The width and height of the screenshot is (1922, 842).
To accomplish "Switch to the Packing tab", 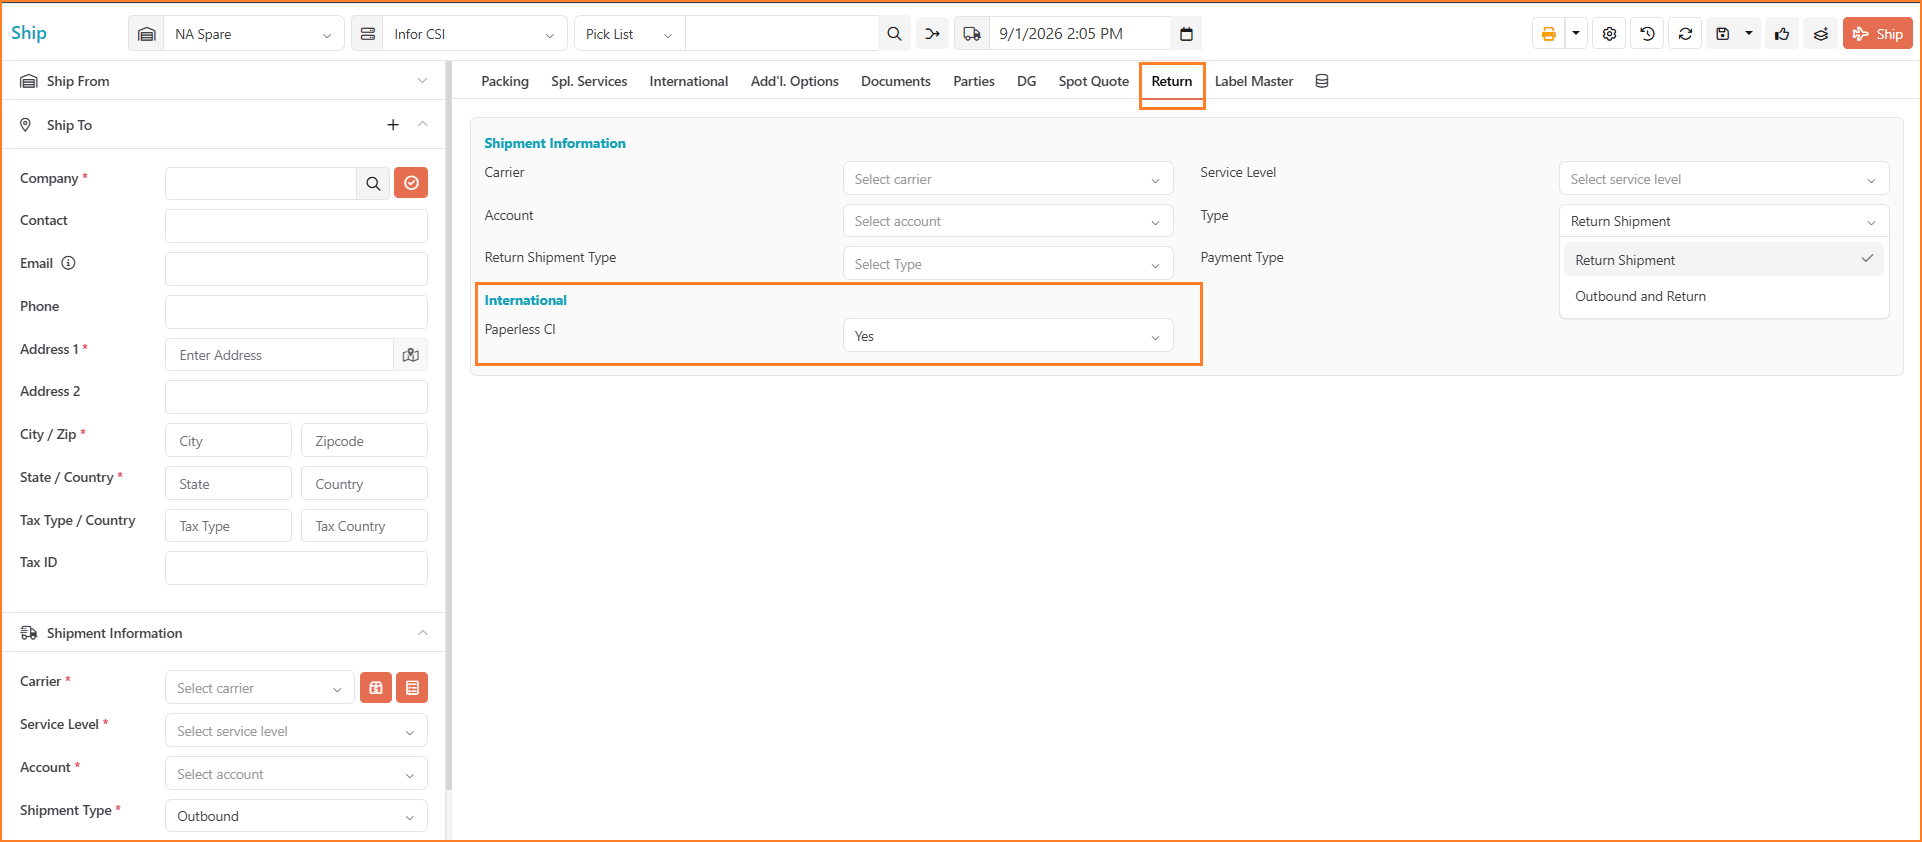I will [x=505, y=81].
